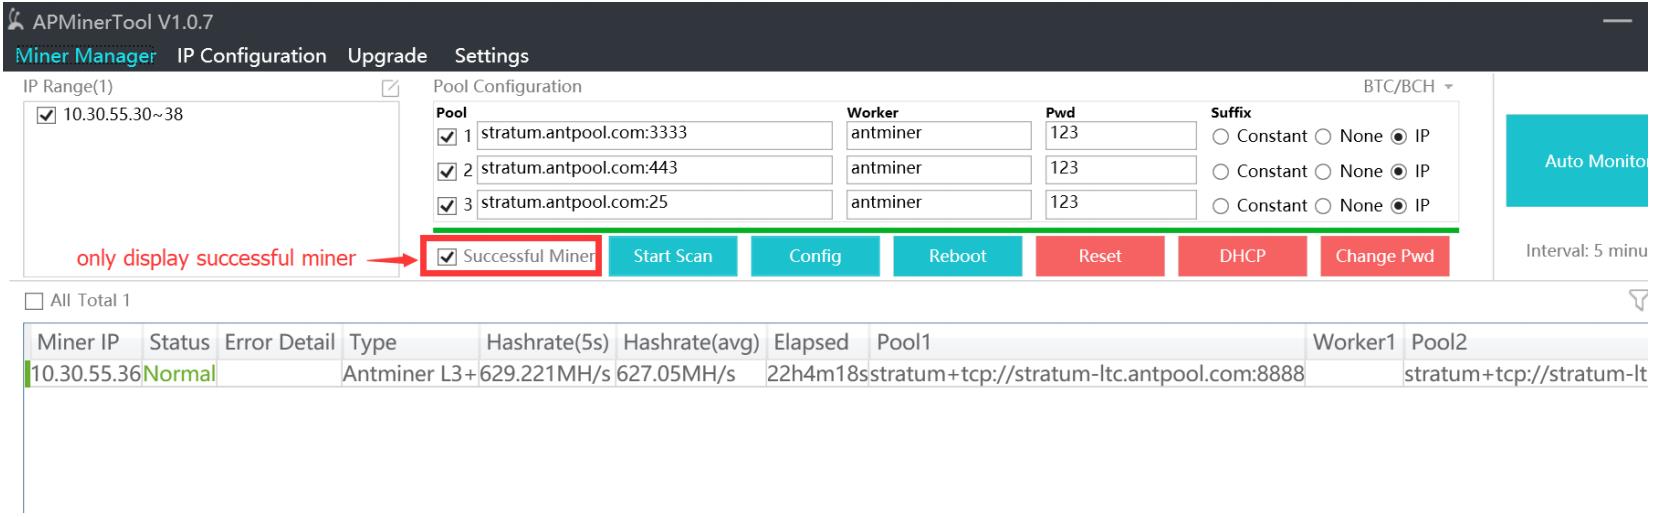
Task: Select IP suffix for Pool 3
Action: point(1399,206)
